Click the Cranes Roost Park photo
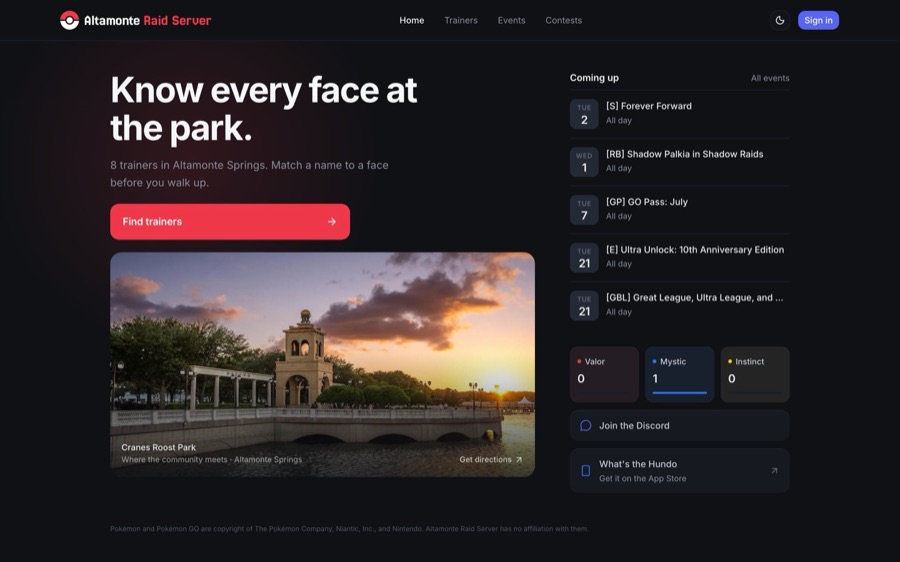 coord(323,364)
